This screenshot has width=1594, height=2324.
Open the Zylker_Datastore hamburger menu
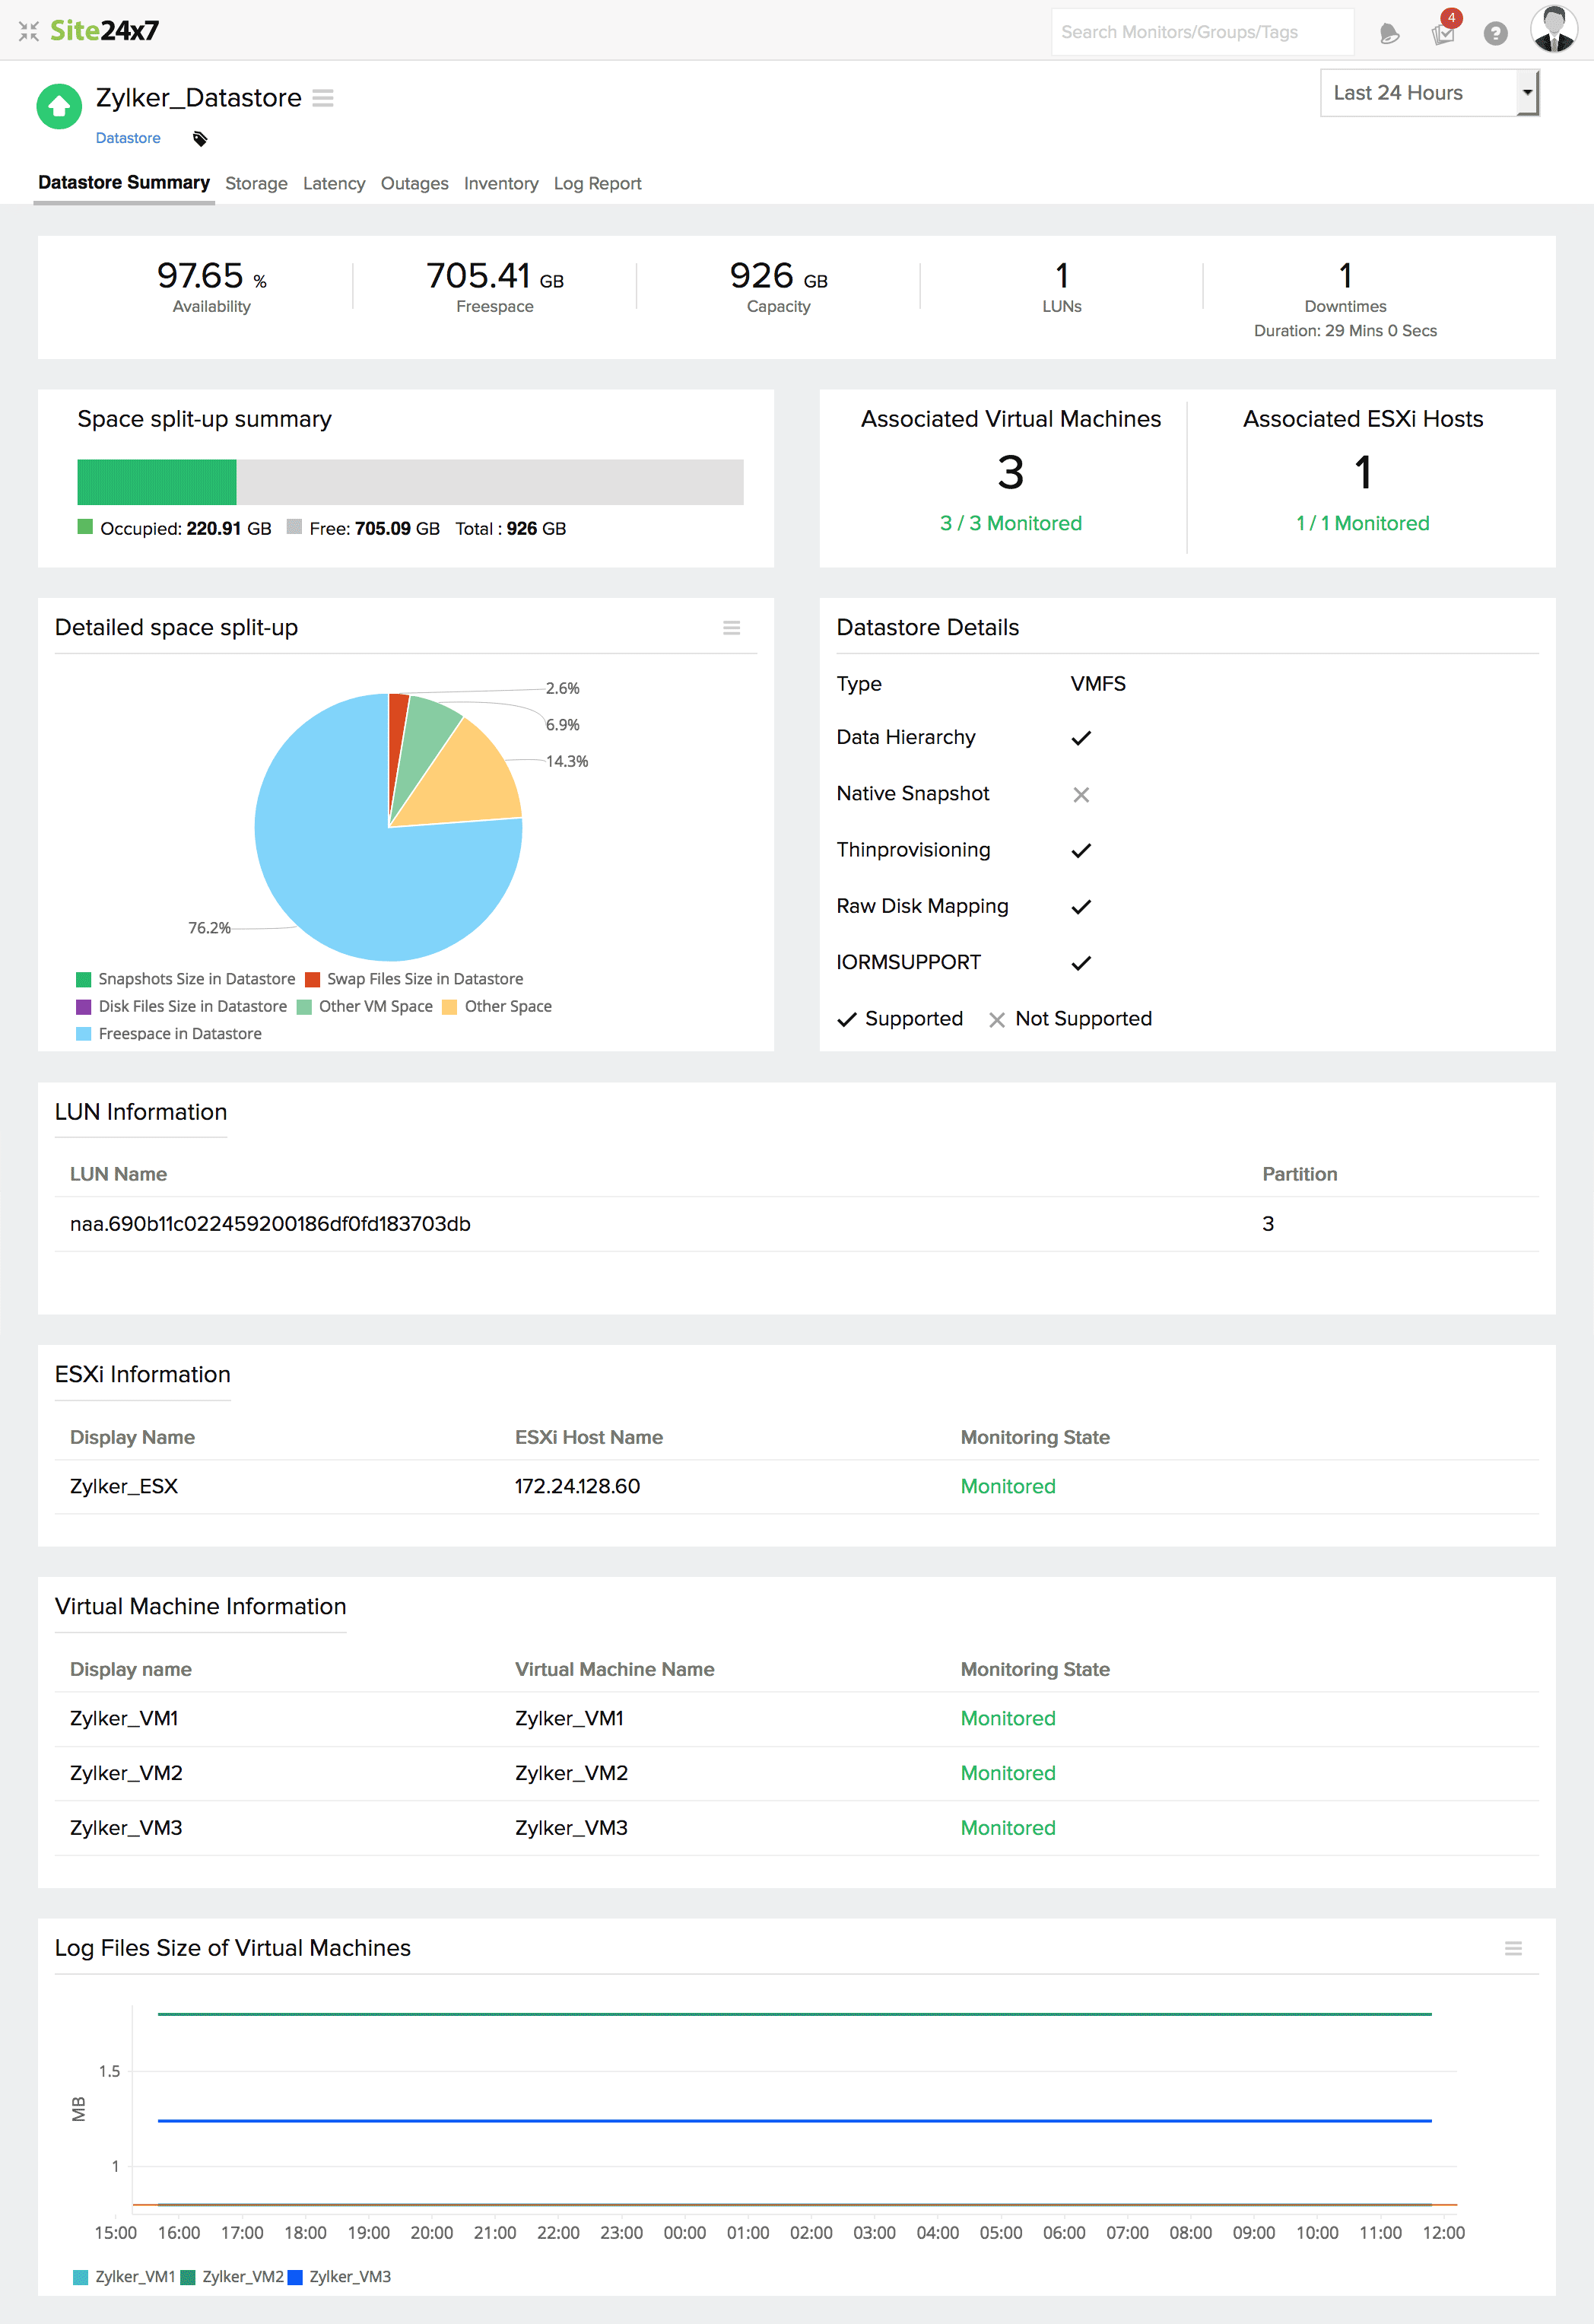pyautogui.click(x=322, y=98)
